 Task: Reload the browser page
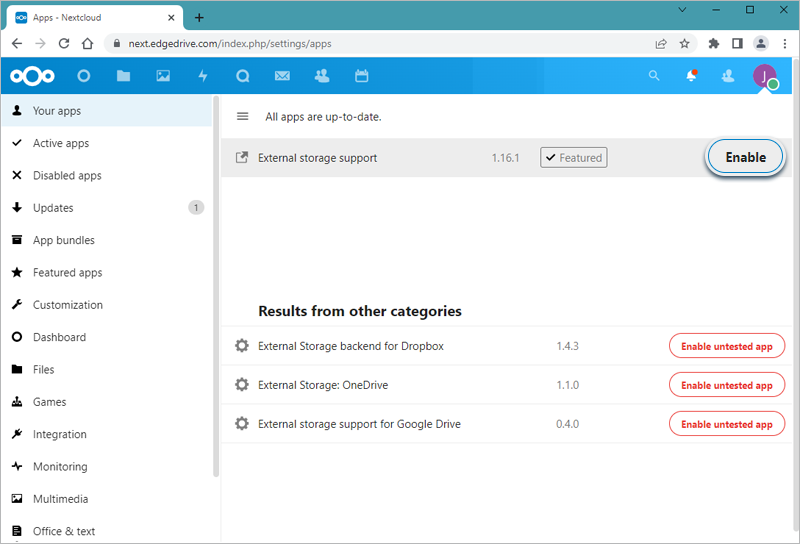pos(64,43)
